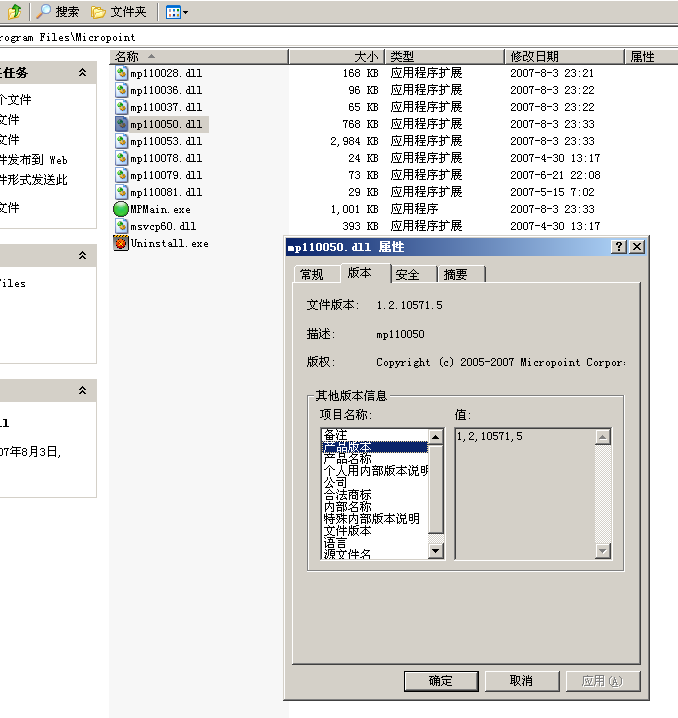Select 产品名称 in the item name list
Screen dimensions: 678x718
pos(347,459)
